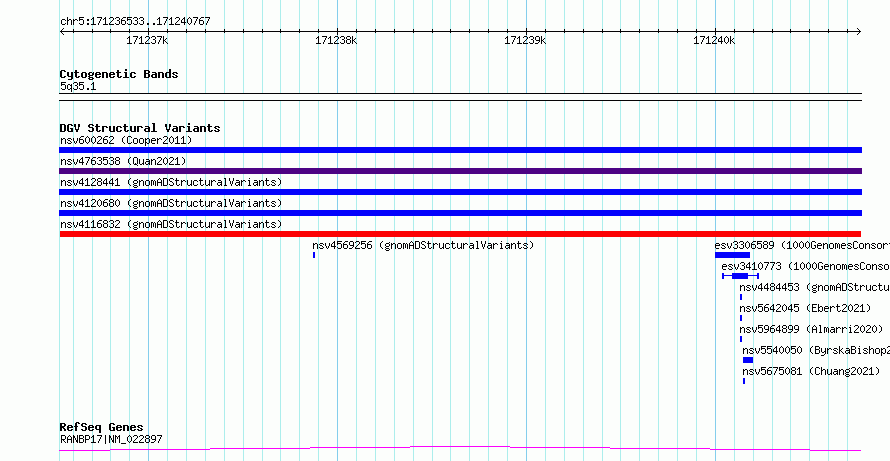Click the short blue bar under nsv5540050

(748, 360)
